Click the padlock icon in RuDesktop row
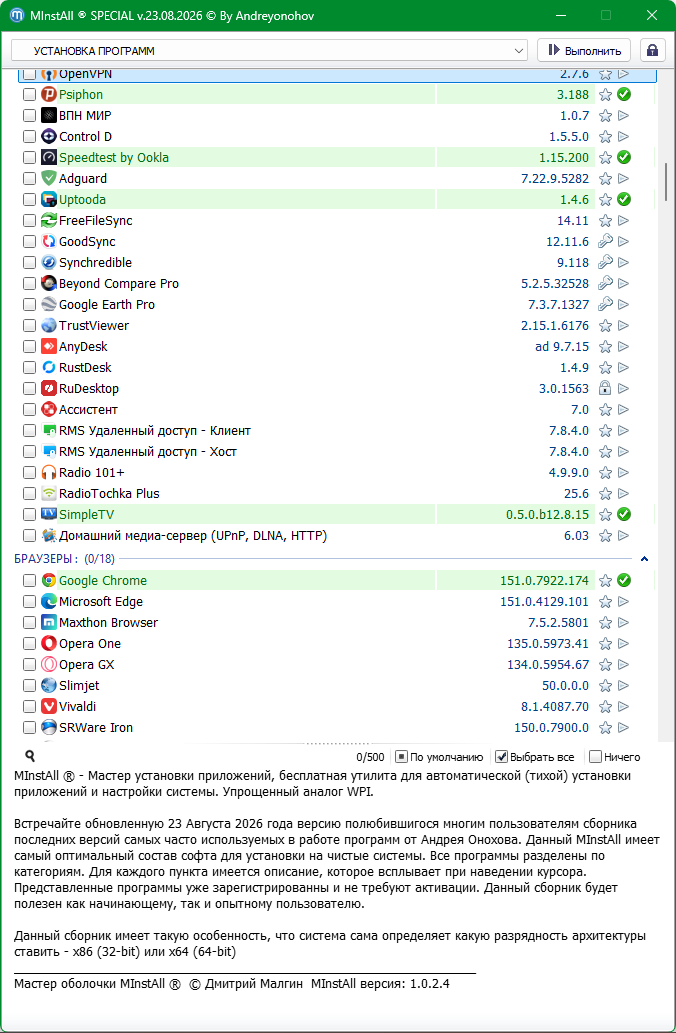The height and width of the screenshot is (1033, 676). [x=606, y=389]
